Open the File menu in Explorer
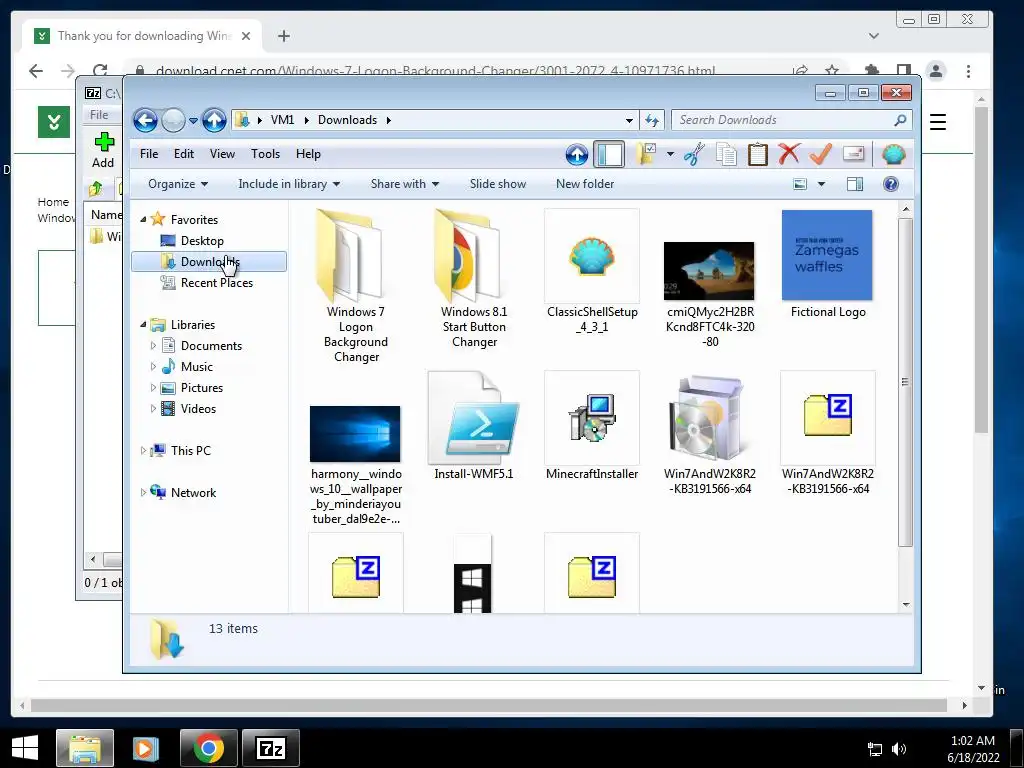1024x768 pixels. coord(149,154)
